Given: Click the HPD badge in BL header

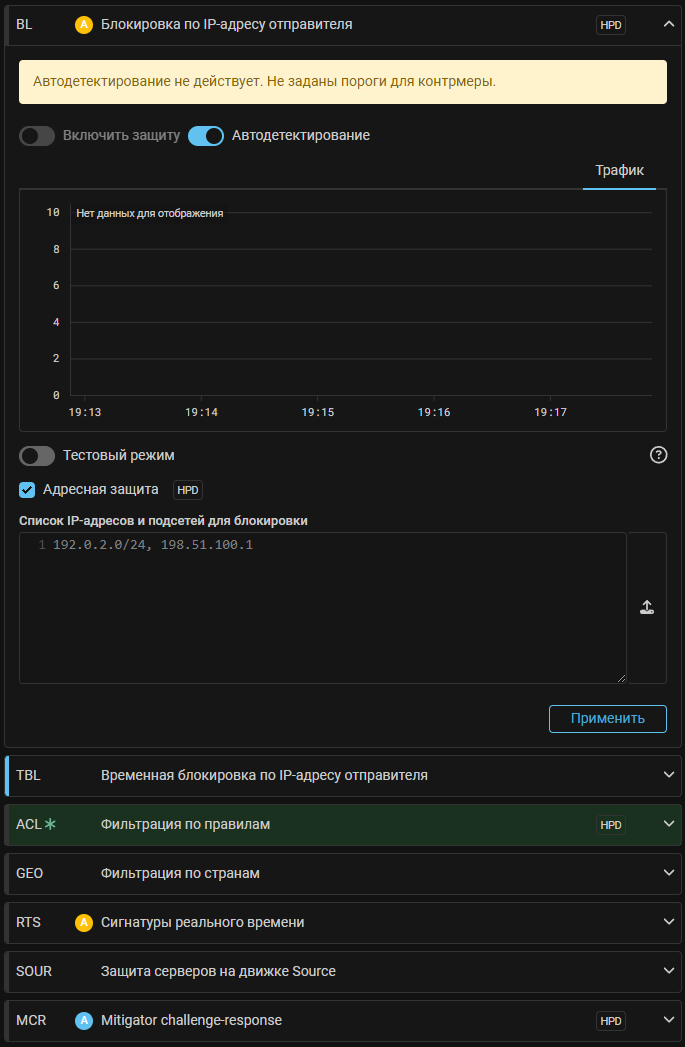Looking at the screenshot, I should (x=610, y=25).
